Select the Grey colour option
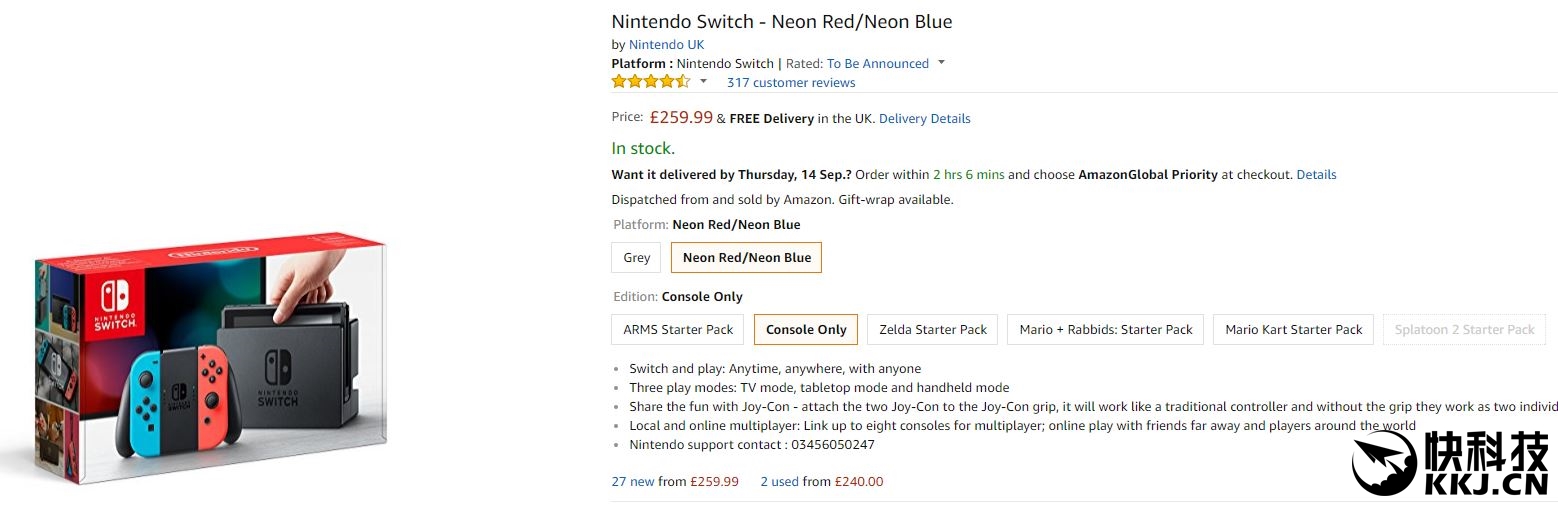This screenshot has height=506, width=1558. coord(637,258)
